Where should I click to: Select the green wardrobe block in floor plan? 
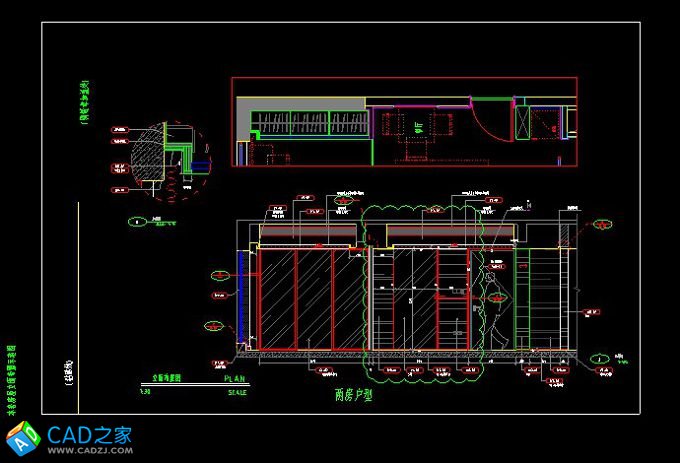tap(300, 124)
